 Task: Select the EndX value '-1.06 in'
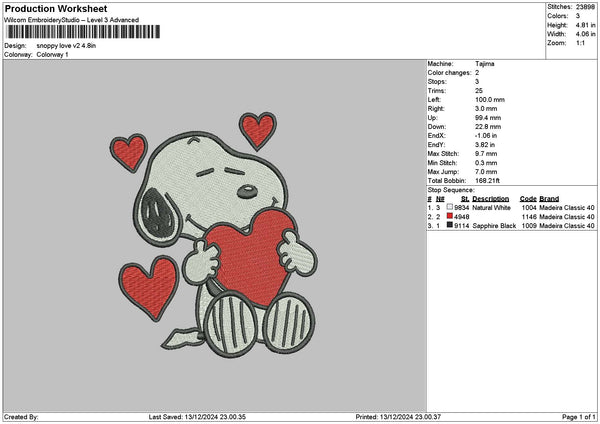[x=486, y=136]
